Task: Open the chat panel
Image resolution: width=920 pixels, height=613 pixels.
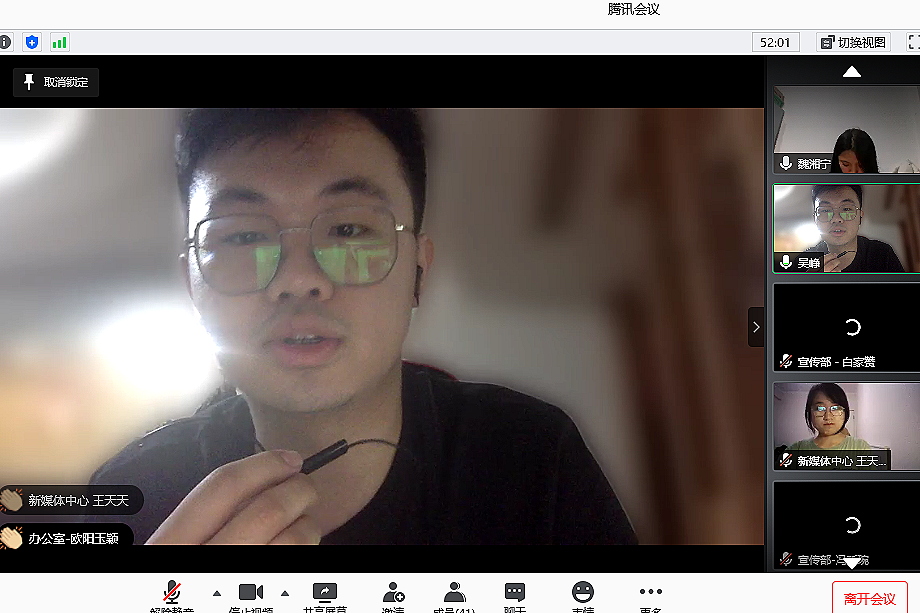Action: pos(515,593)
